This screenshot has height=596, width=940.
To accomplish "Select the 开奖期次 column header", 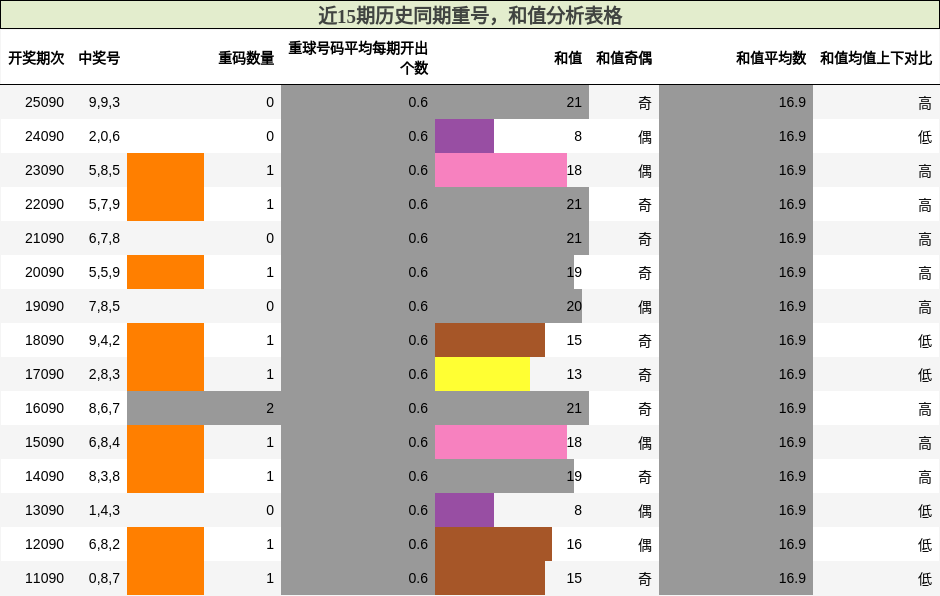I will point(35,57).
